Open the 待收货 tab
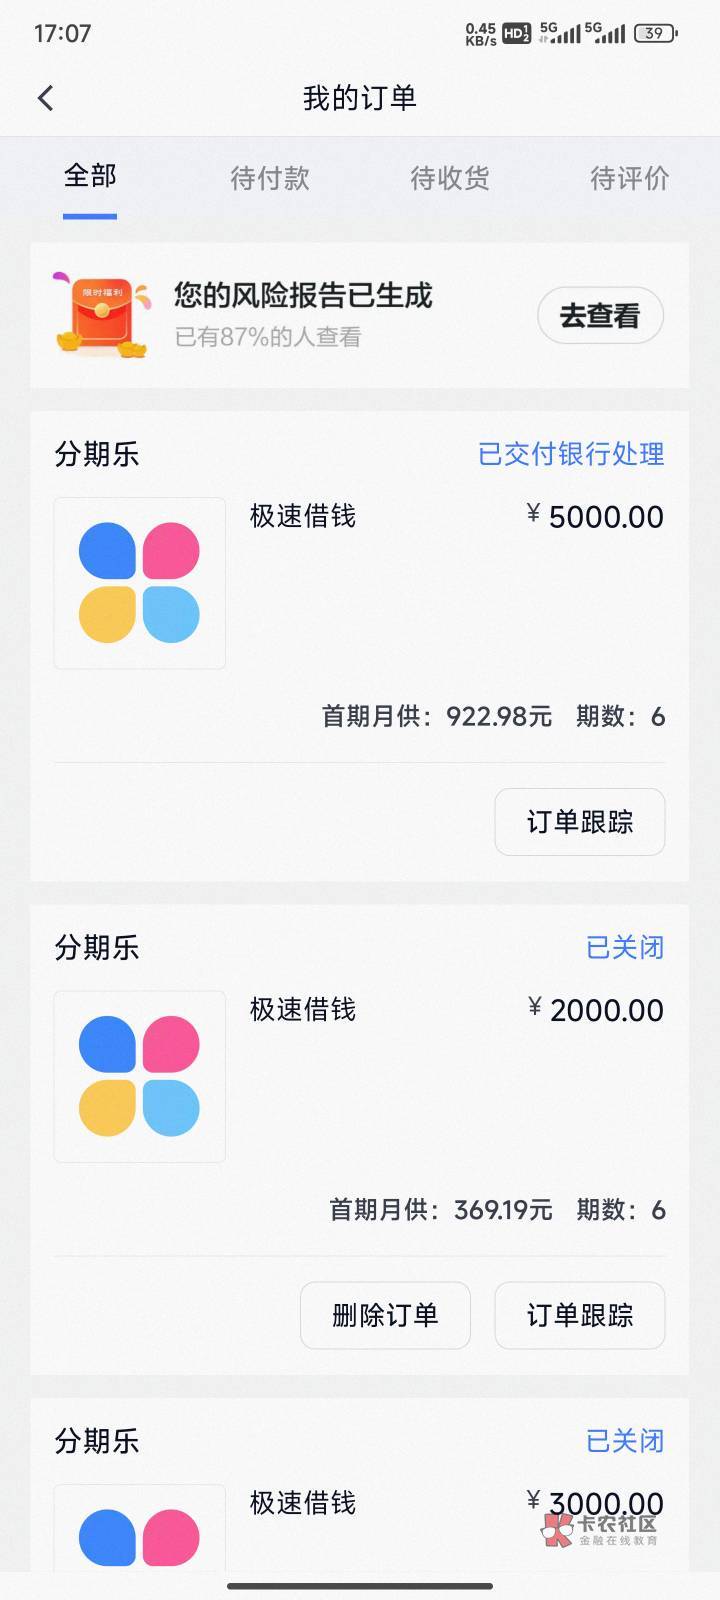 [x=450, y=178]
